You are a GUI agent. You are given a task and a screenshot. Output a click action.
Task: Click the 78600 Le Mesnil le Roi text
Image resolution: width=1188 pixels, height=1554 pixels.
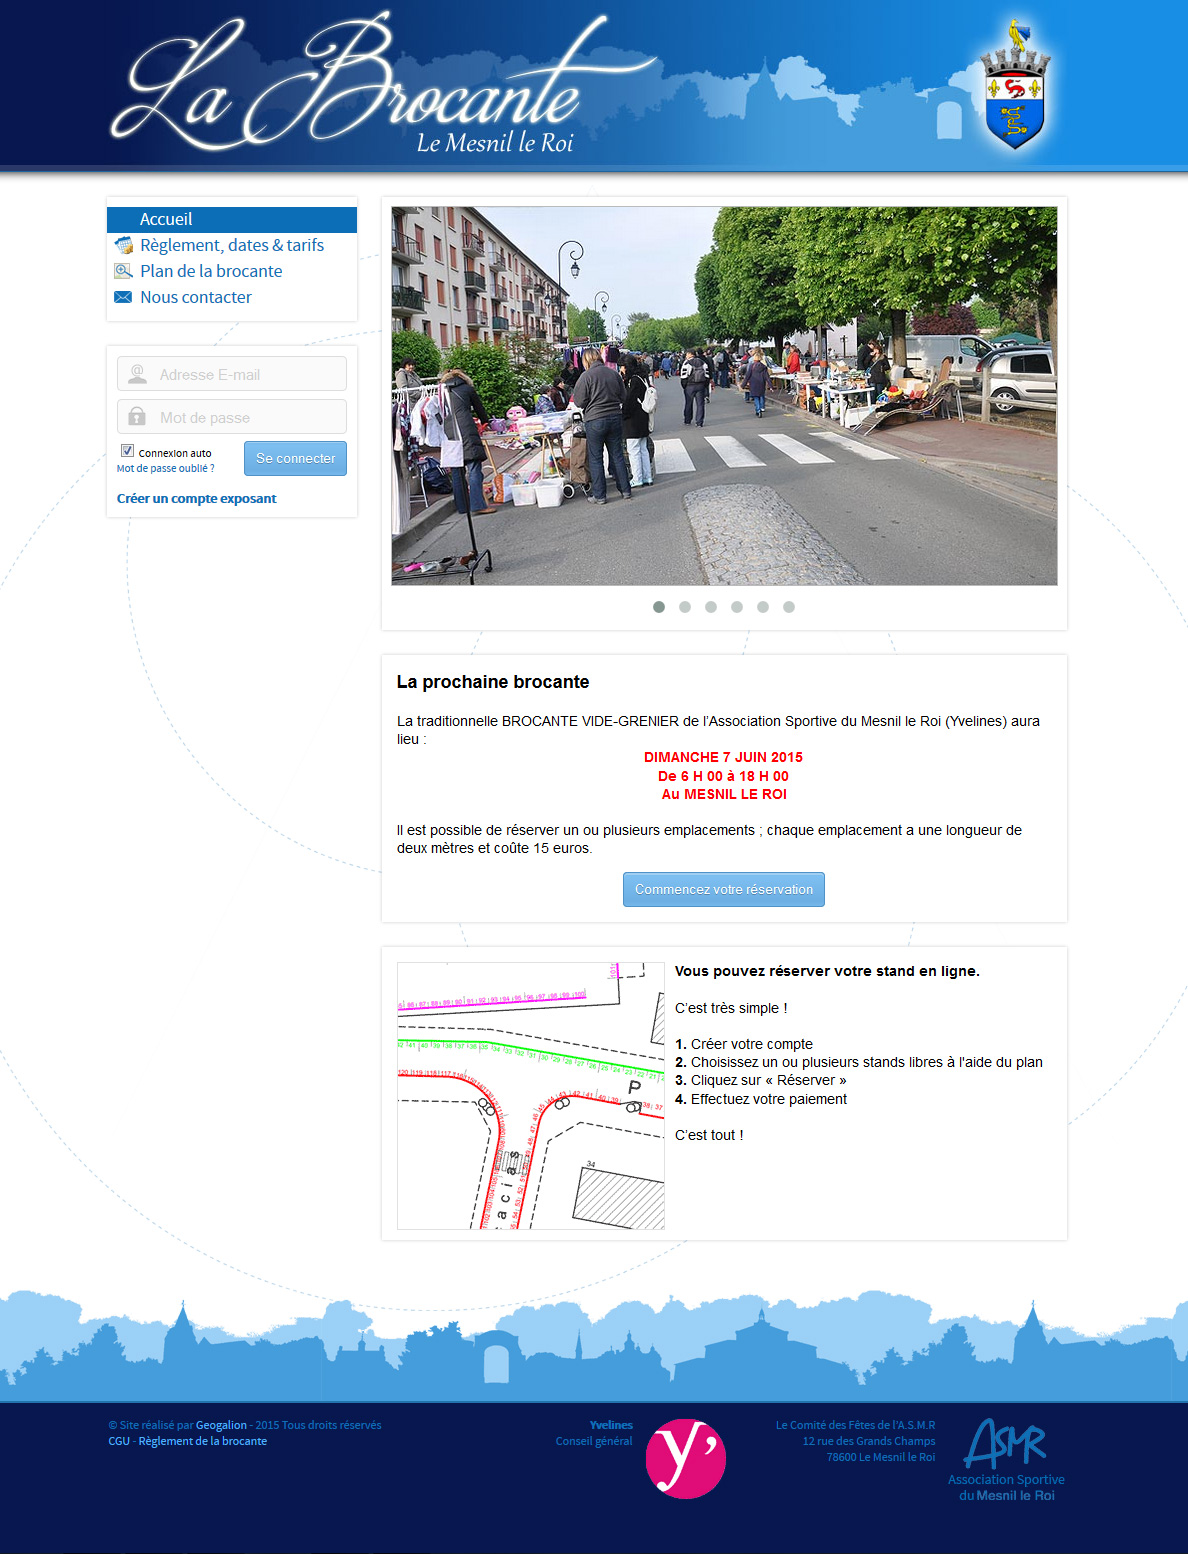[x=881, y=1457]
